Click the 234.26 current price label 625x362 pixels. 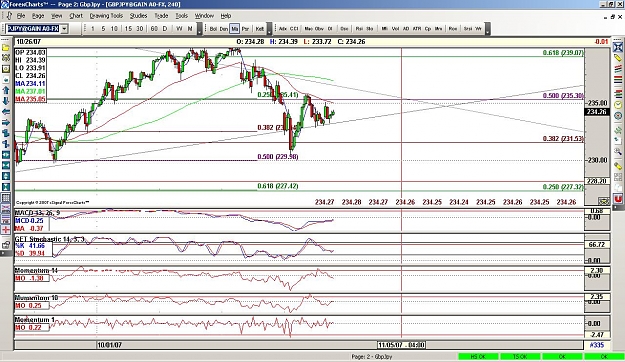click(x=597, y=112)
